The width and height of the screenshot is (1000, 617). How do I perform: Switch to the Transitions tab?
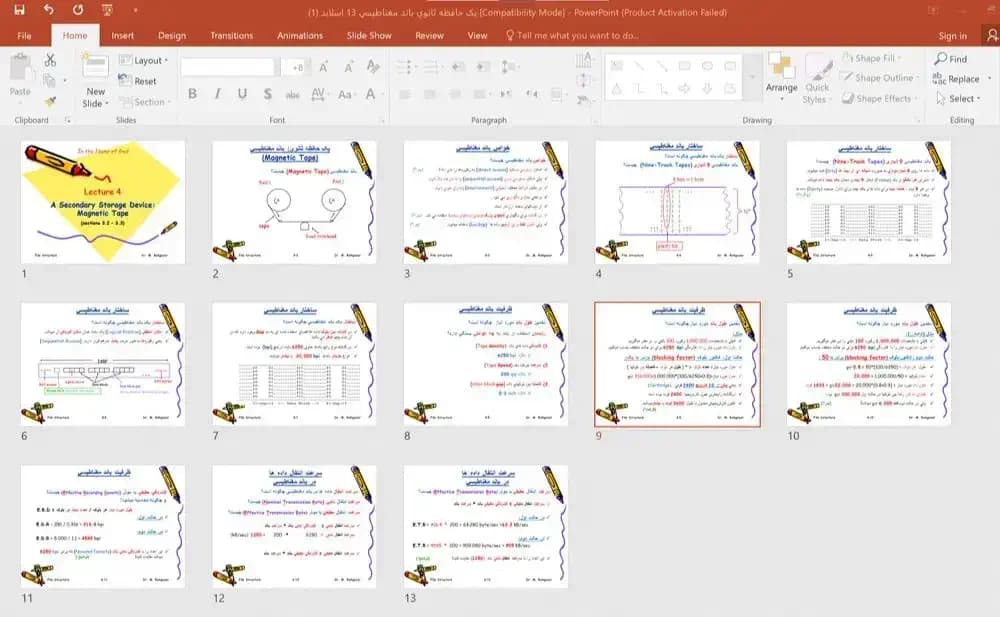coord(232,36)
